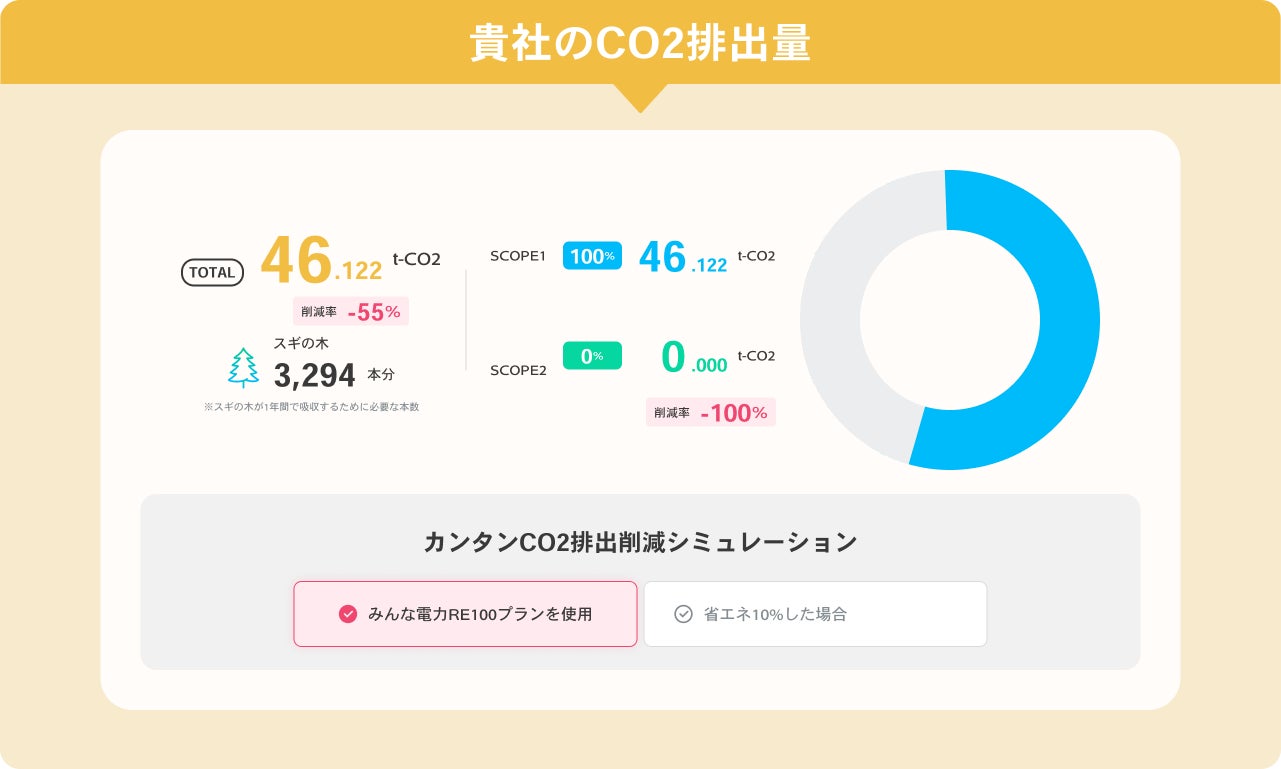Toggle the 省エネ10%した場合 option
1281x769 pixels.
click(815, 614)
